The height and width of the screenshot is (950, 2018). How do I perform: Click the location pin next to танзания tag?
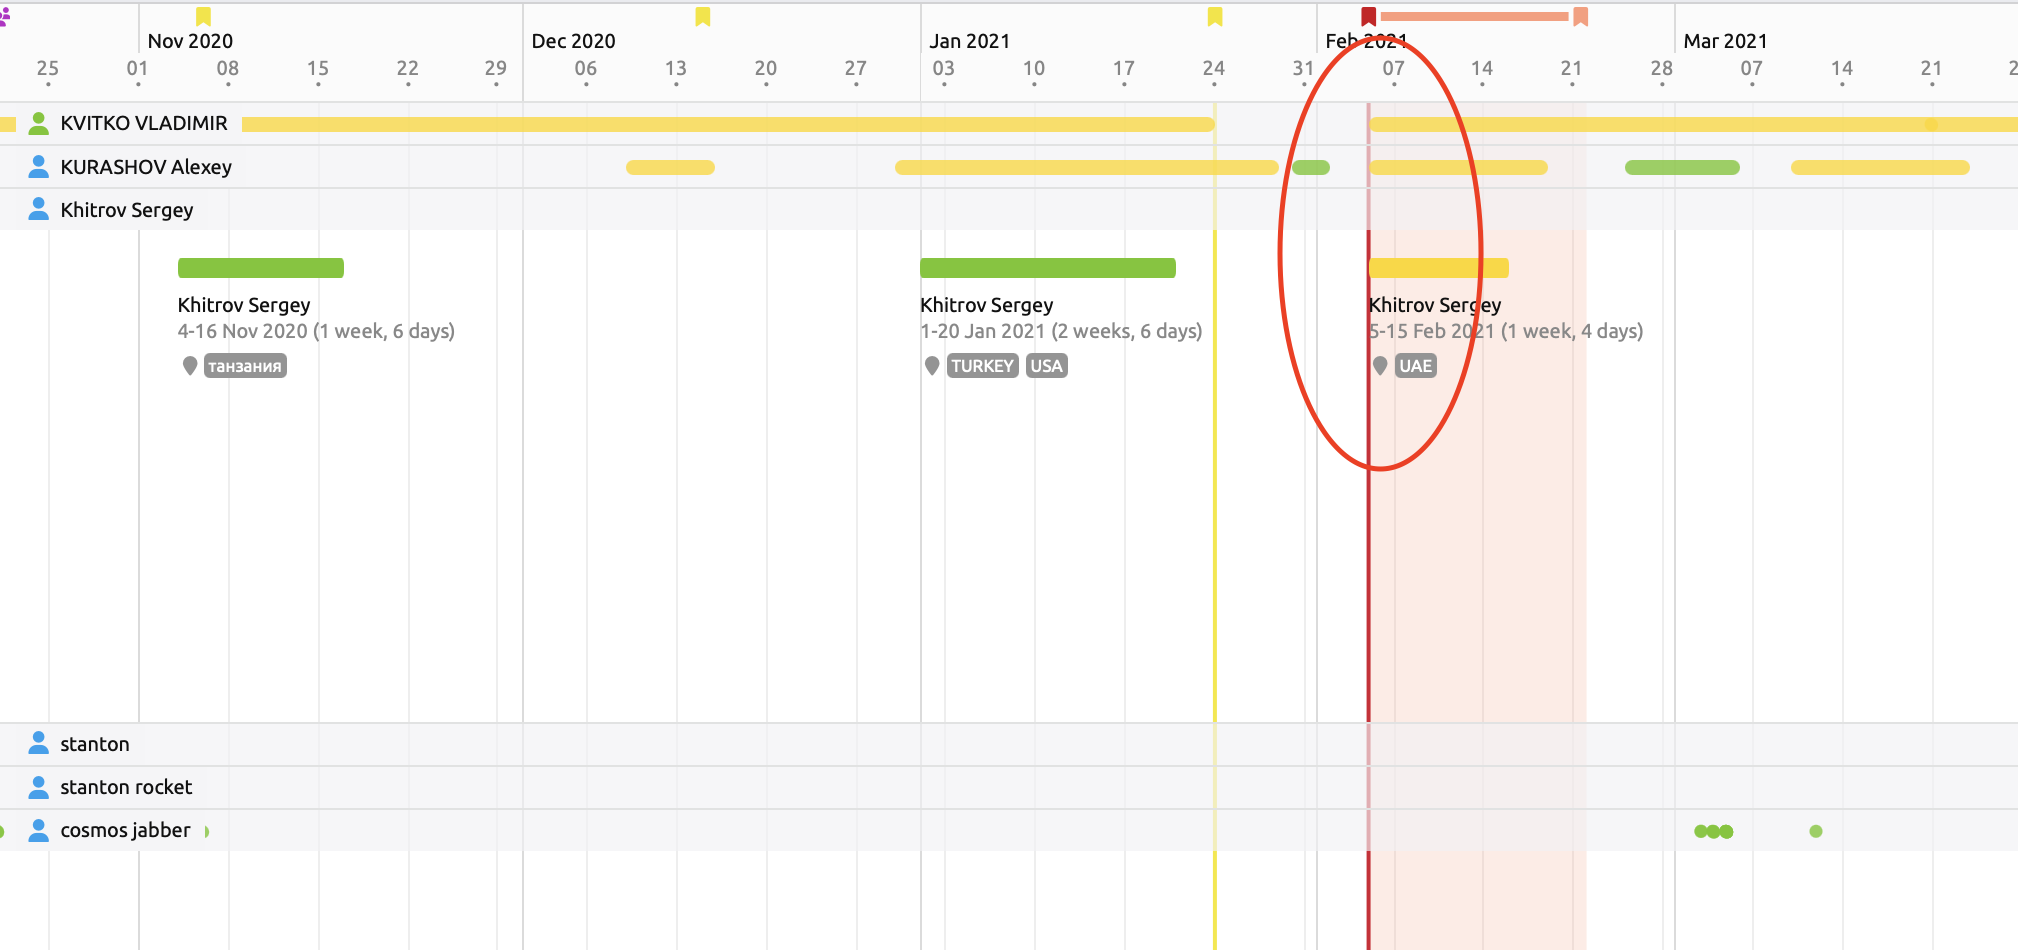190,366
